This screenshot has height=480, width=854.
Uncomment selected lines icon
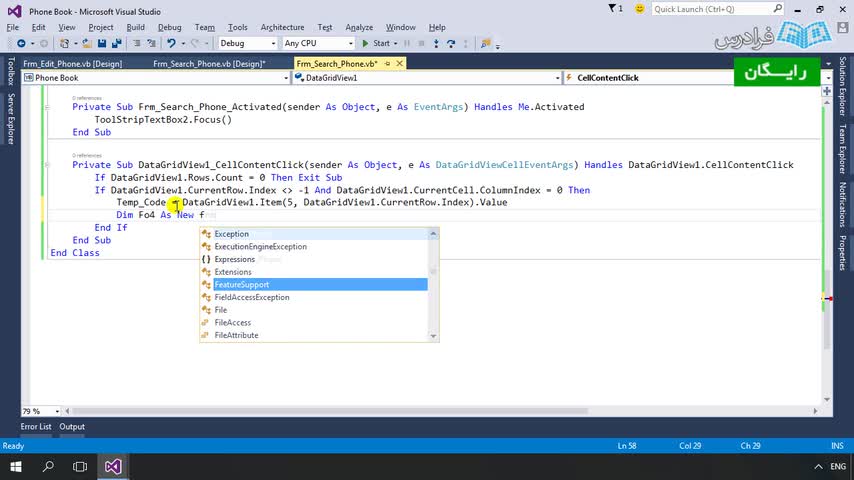point(151,43)
